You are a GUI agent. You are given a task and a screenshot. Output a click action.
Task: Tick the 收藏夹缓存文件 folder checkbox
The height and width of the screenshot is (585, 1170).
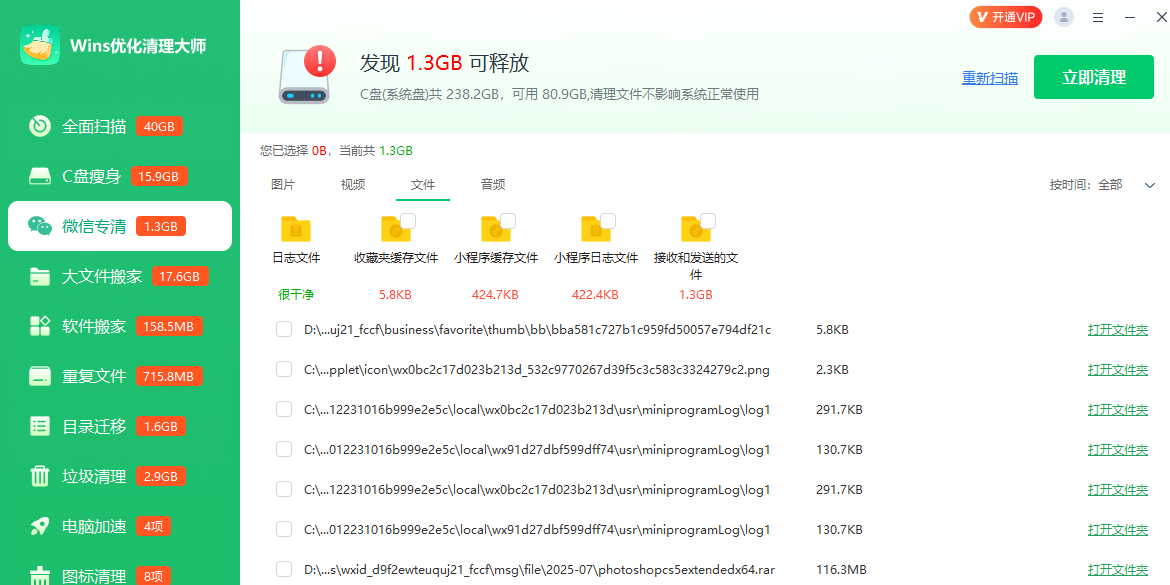[408, 221]
